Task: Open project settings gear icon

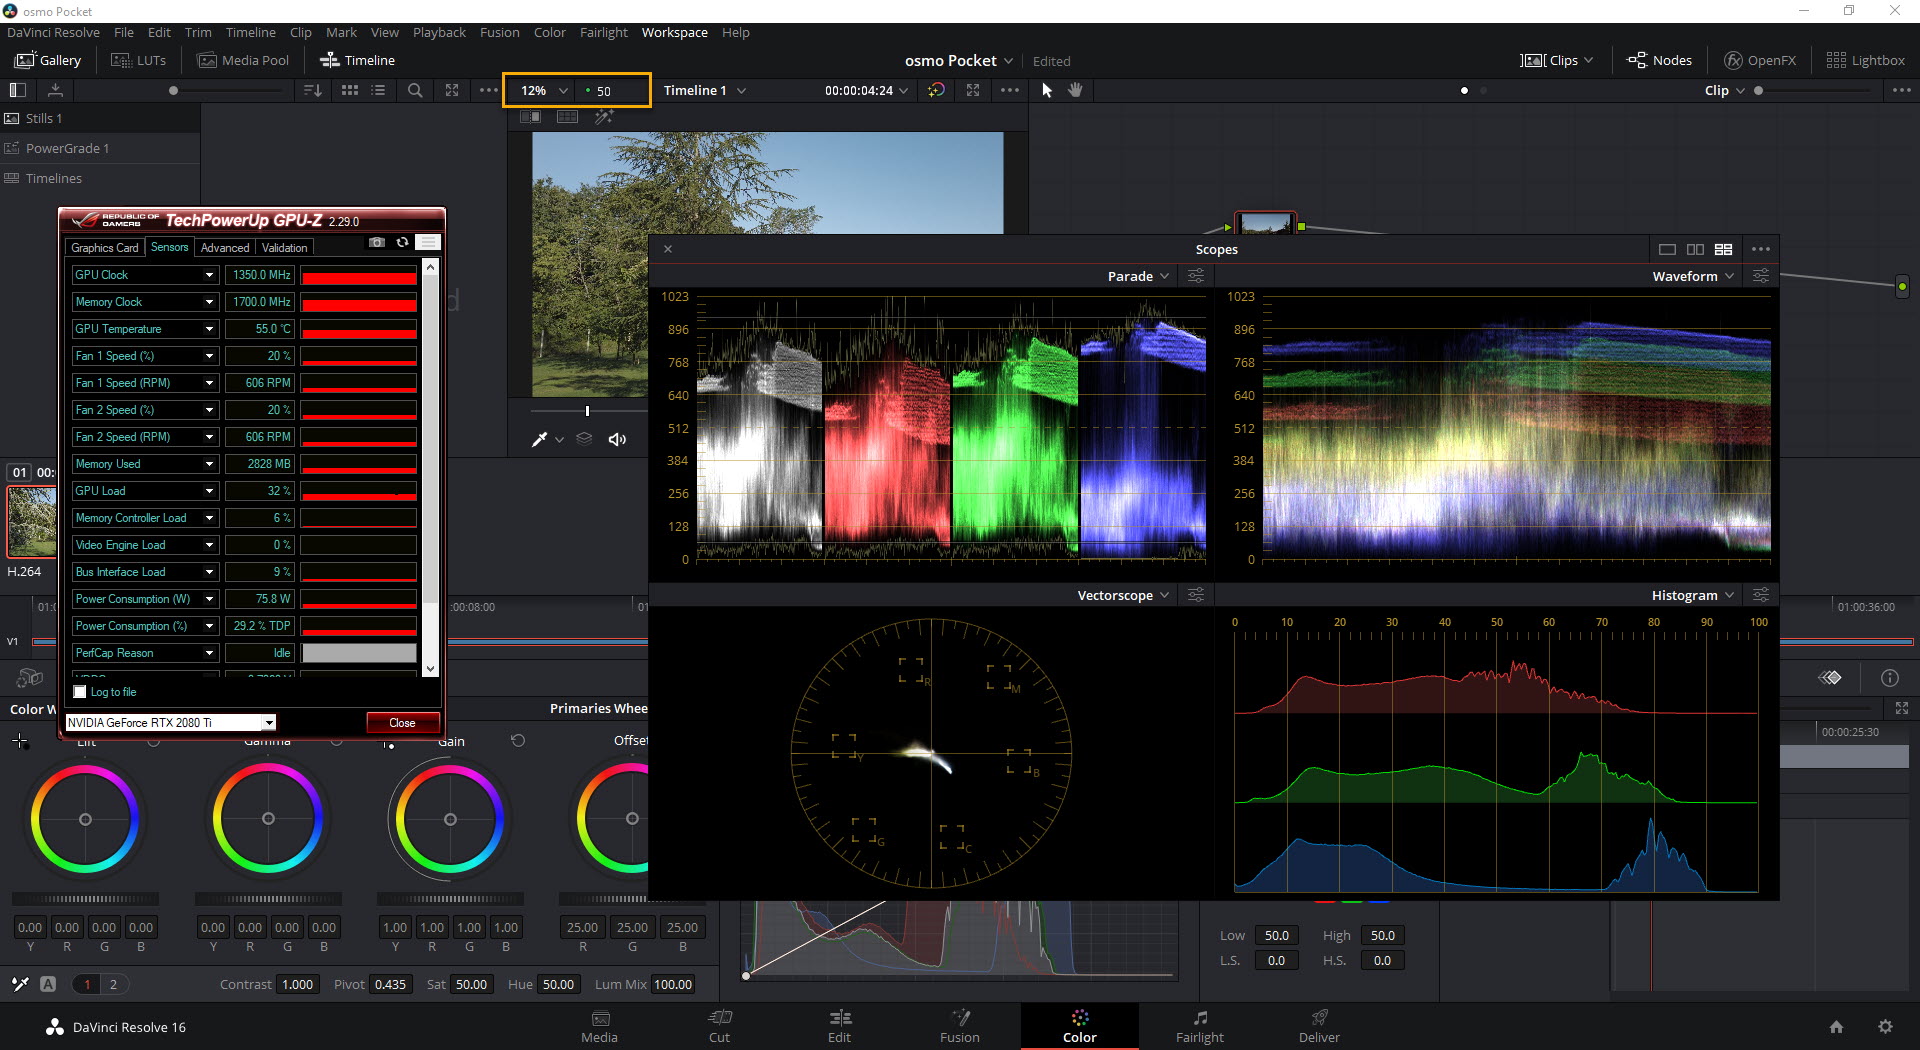Action: [x=1885, y=1027]
